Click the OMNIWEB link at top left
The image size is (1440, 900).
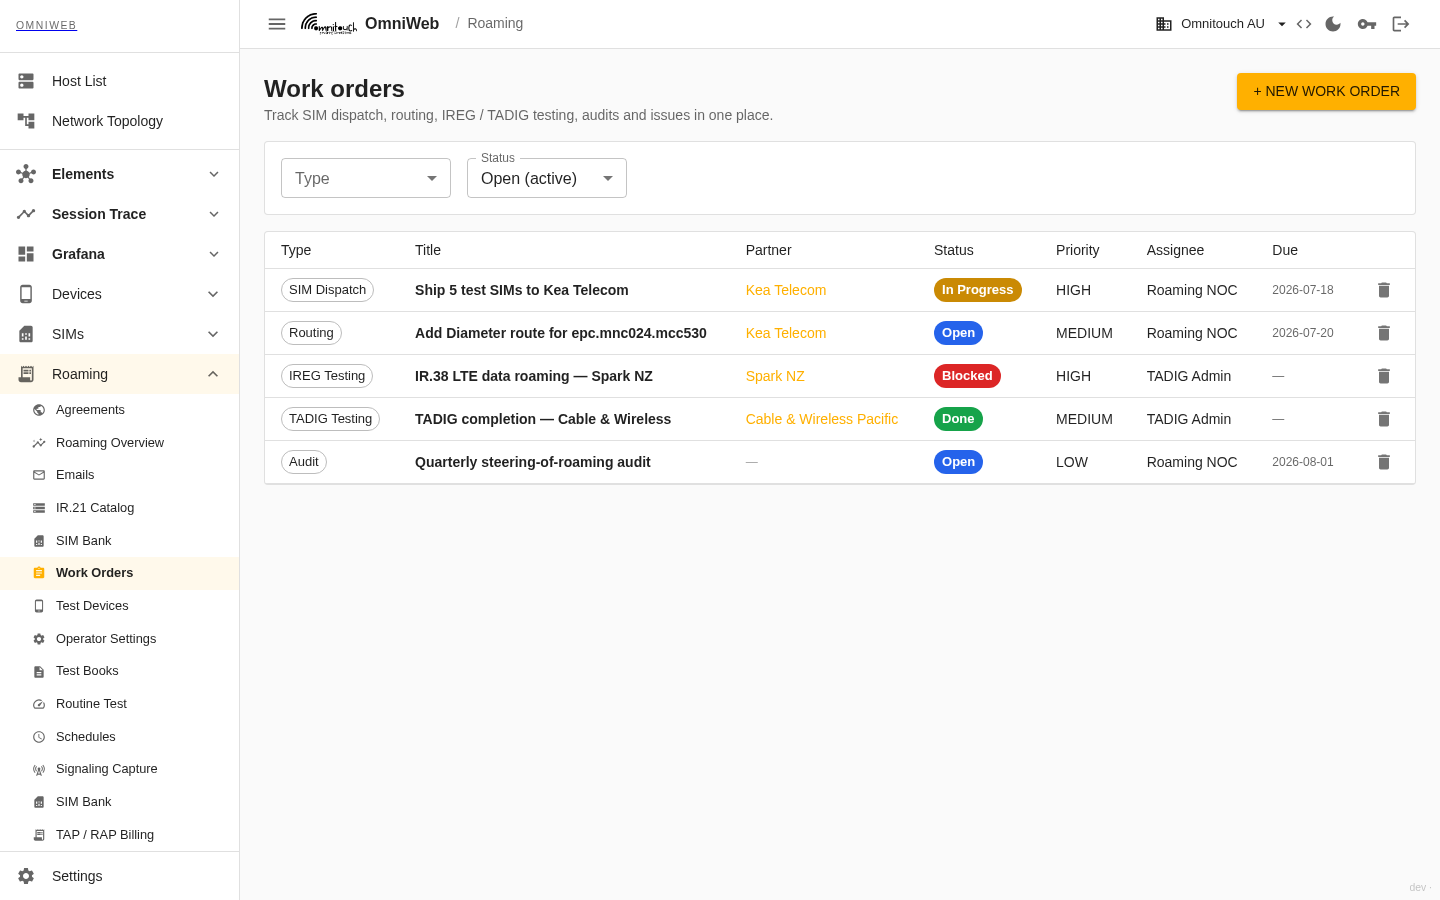(x=46, y=25)
